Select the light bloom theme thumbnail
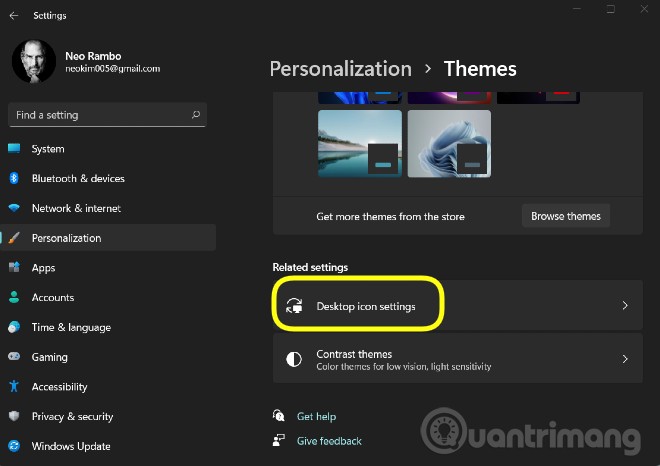The height and width of the screenshot is (466, 660). [x=449, y=144]
